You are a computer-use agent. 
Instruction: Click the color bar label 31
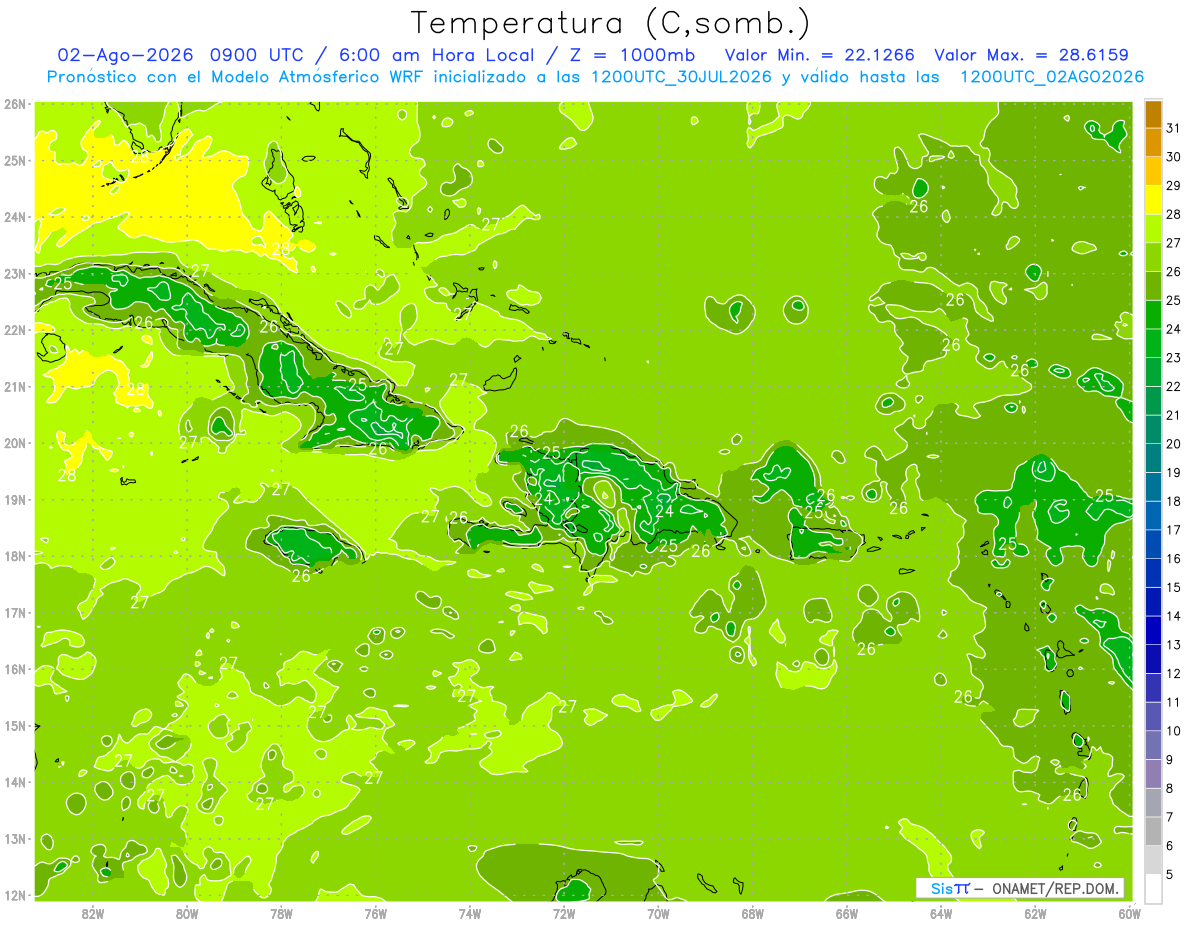click(x=1173, y=128)
